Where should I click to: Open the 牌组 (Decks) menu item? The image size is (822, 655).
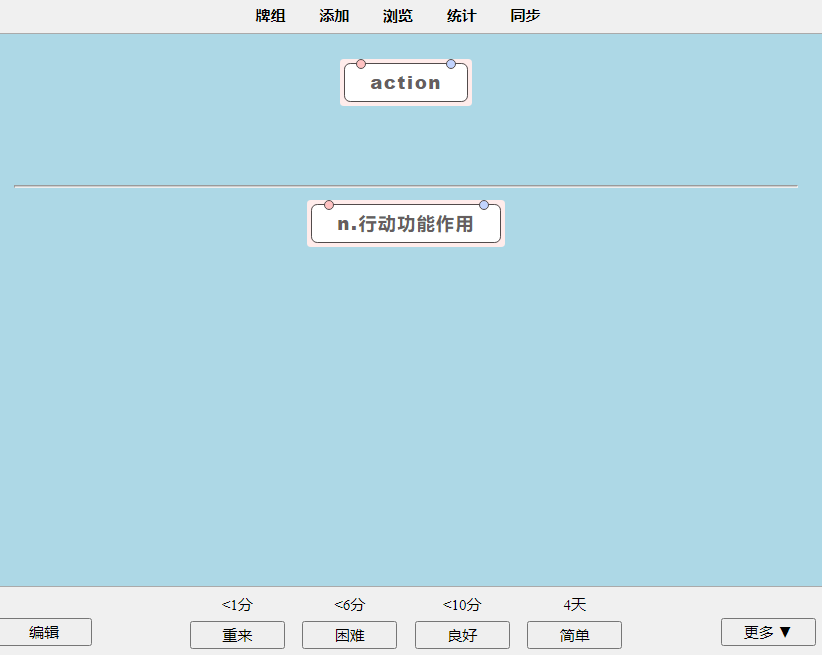[x=270, y=16]
